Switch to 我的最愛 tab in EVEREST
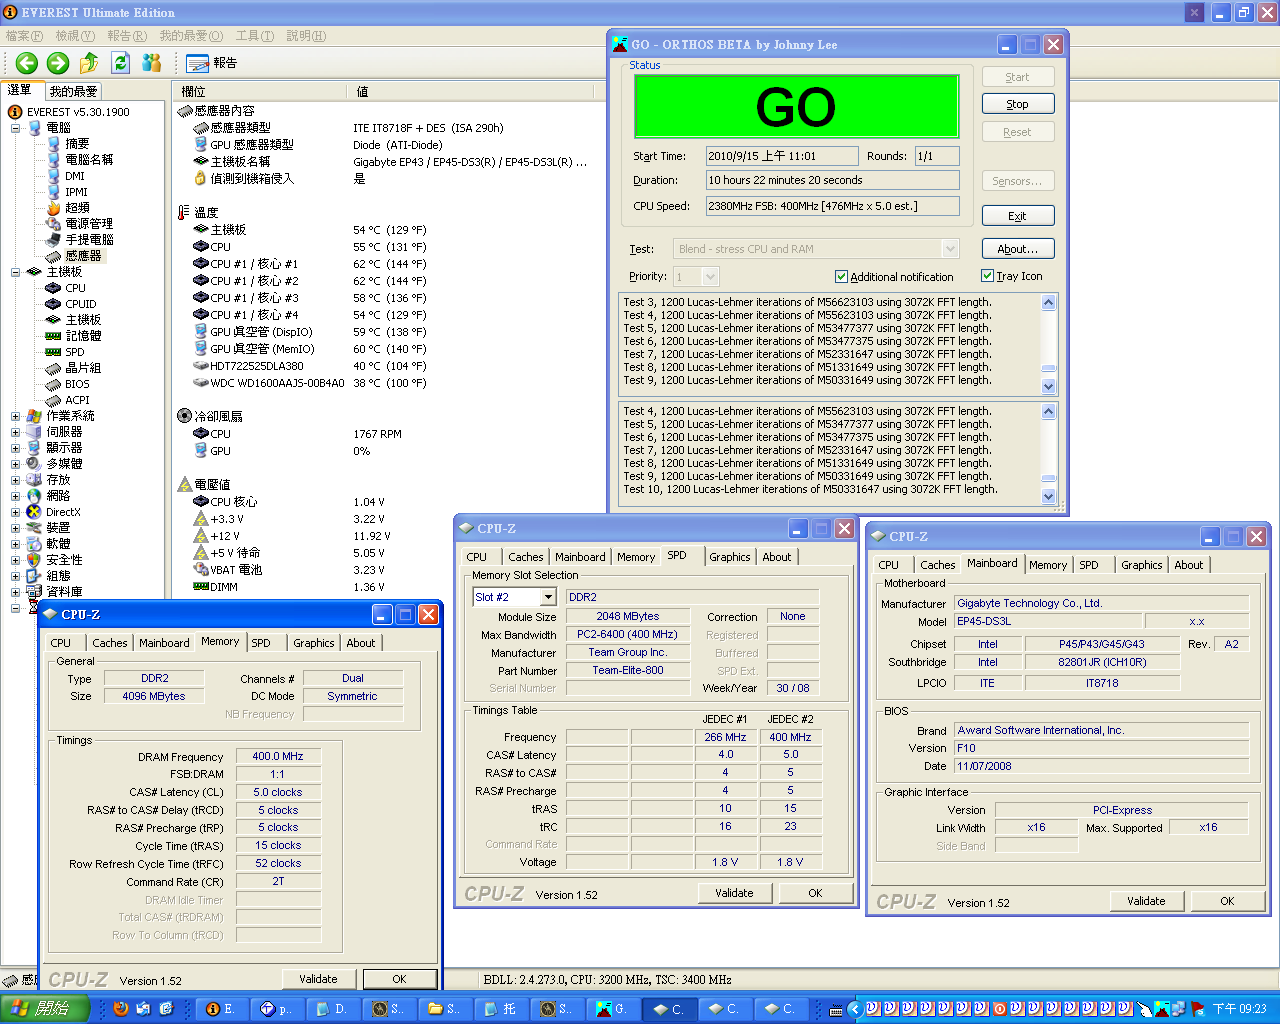 [73, 91]
